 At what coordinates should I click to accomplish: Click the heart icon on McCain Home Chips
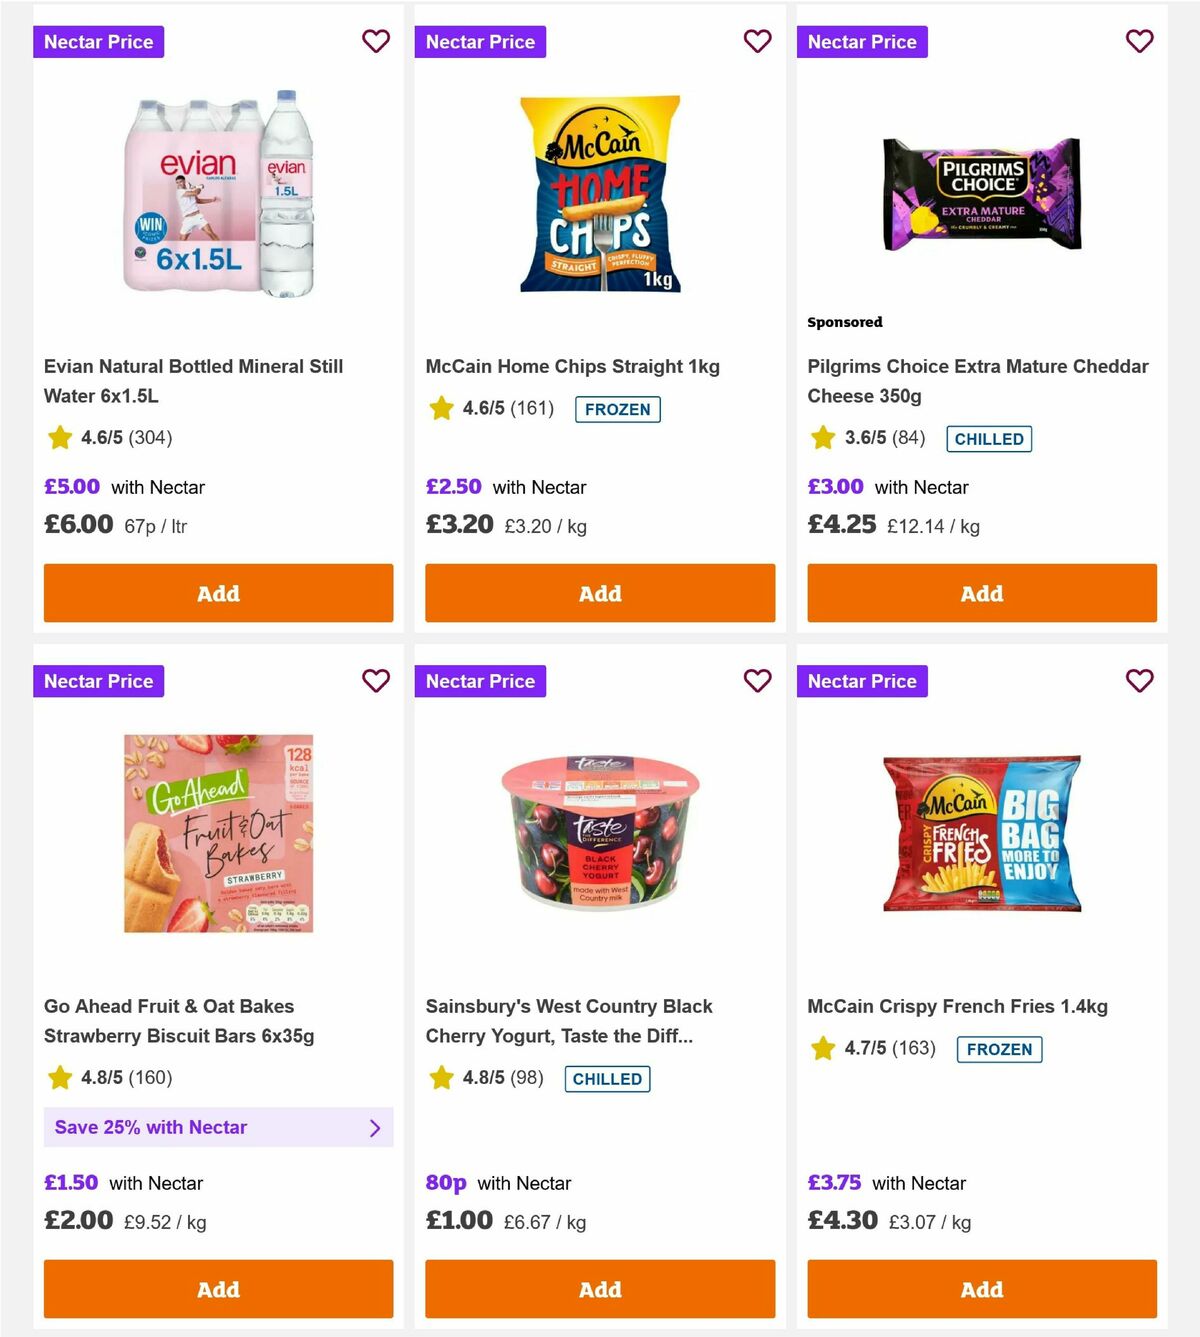coord(758,41)
